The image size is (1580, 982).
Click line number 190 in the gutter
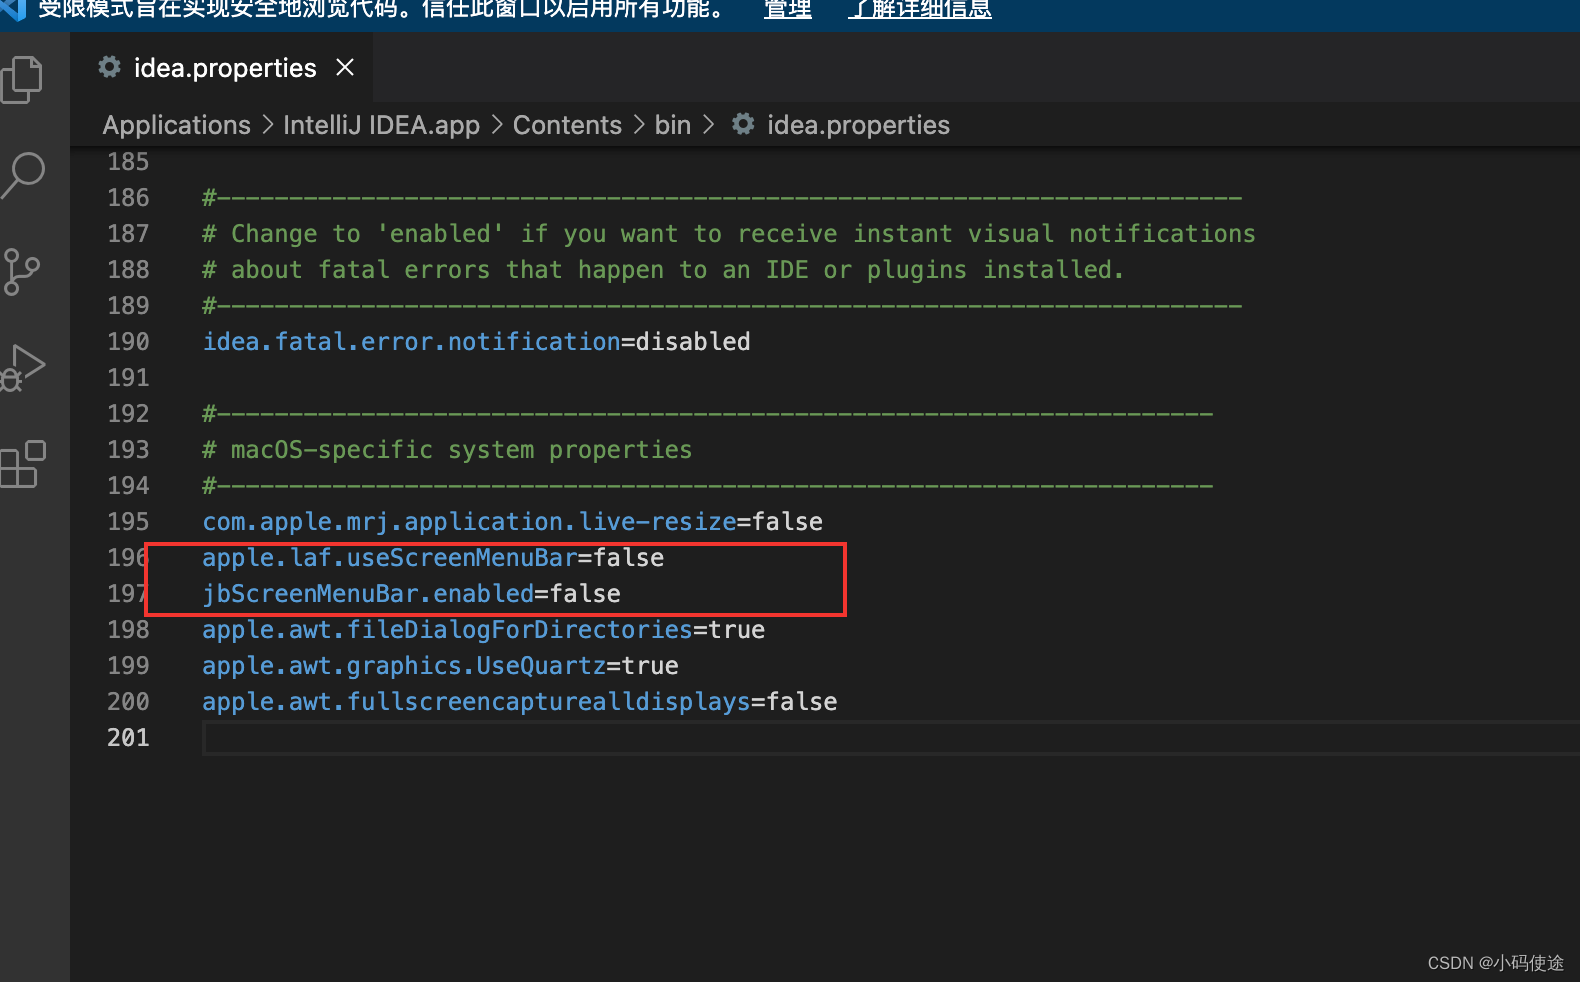pyautogui.click(x=128, y=342)
